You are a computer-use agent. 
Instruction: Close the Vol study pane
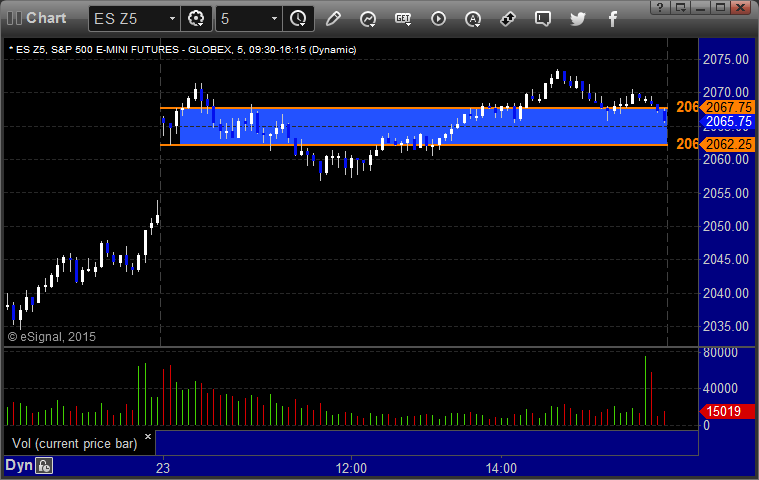click(148, 436)
